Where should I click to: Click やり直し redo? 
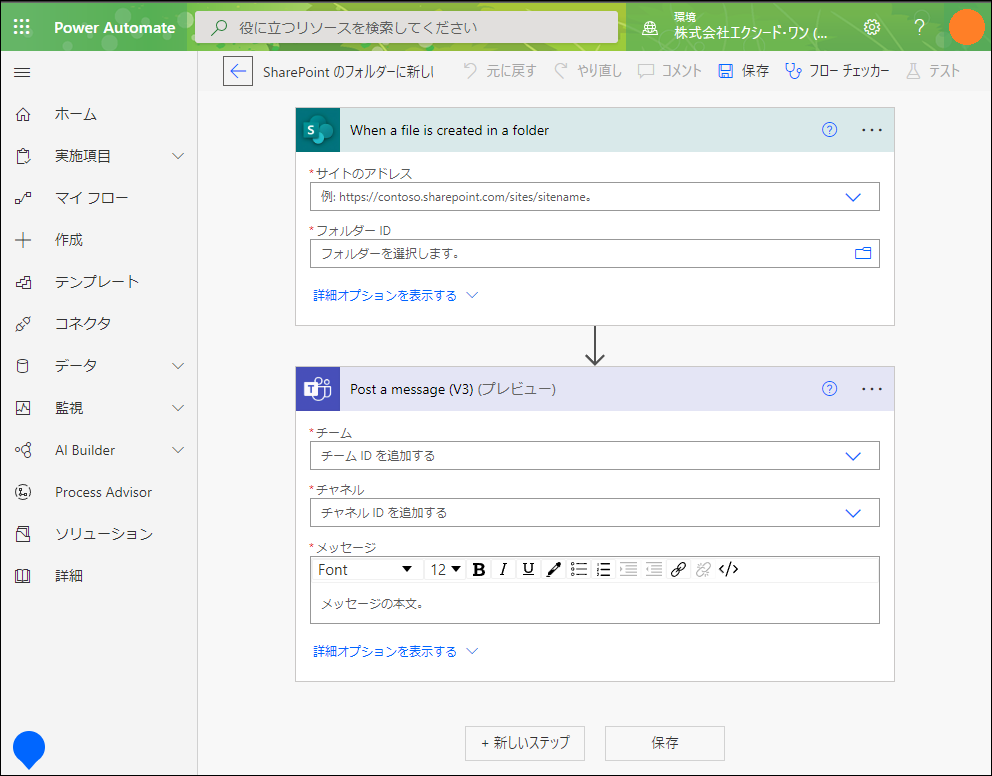(x=588, y=71)
